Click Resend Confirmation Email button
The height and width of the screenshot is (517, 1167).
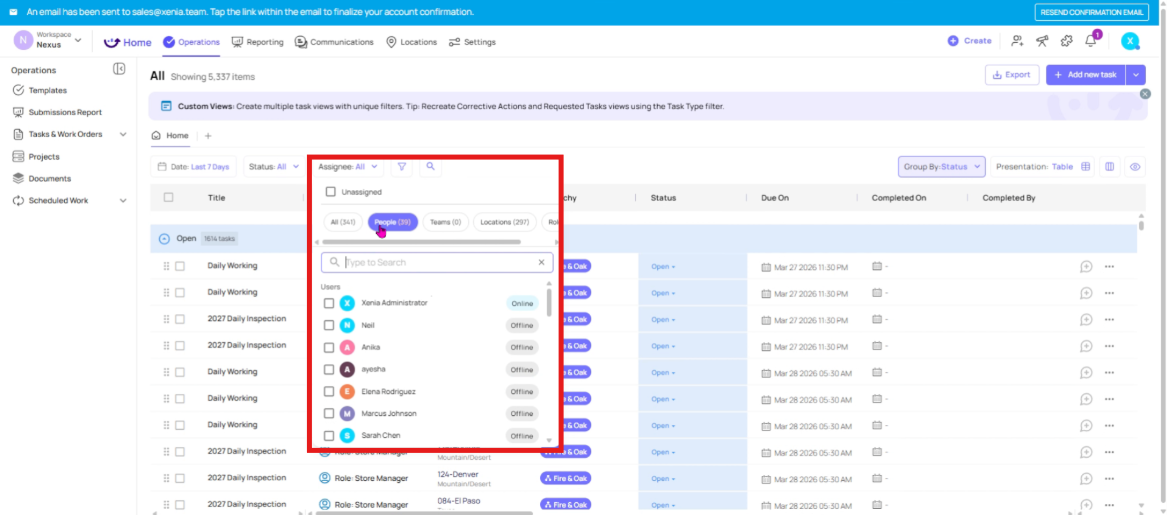[x=1091, y=12]
